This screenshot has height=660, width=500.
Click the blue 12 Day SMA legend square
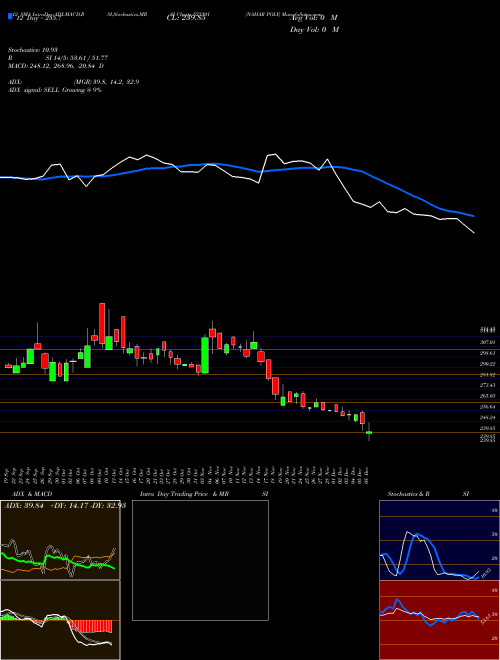(10, 16)
